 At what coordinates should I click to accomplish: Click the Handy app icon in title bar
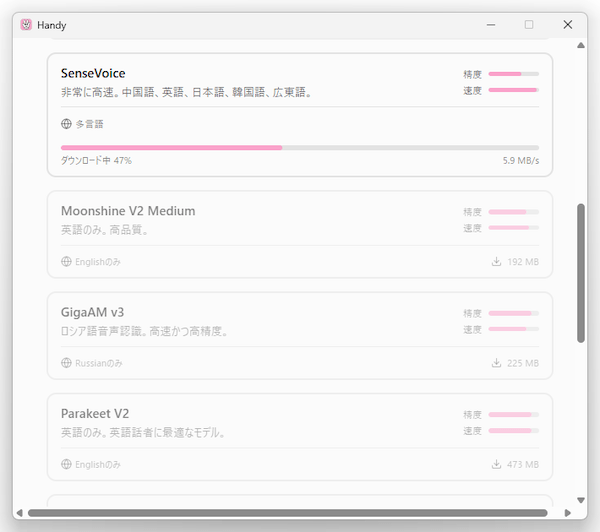click(x=25, y=25)
